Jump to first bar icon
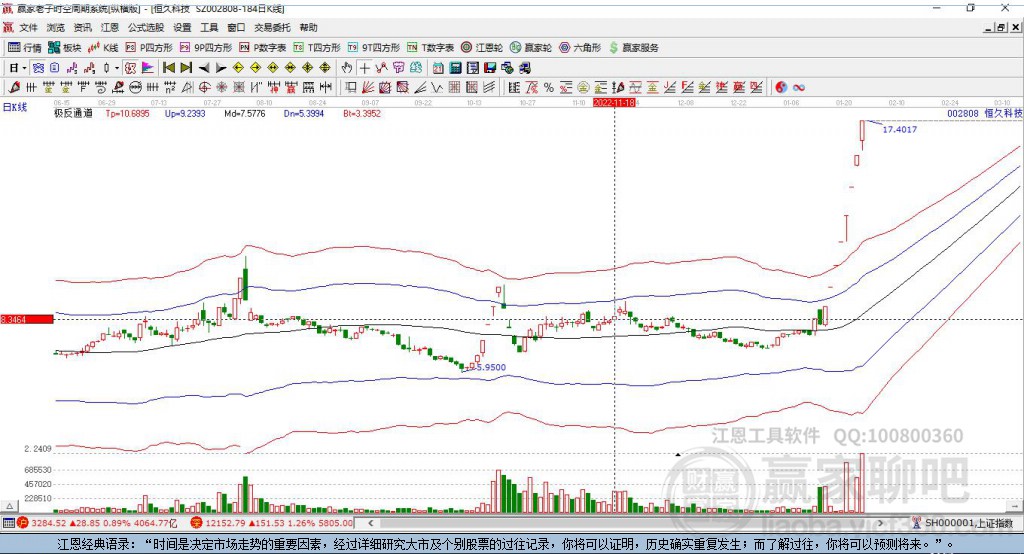This screenshot has height=554, width=1024. pos(169,68)
